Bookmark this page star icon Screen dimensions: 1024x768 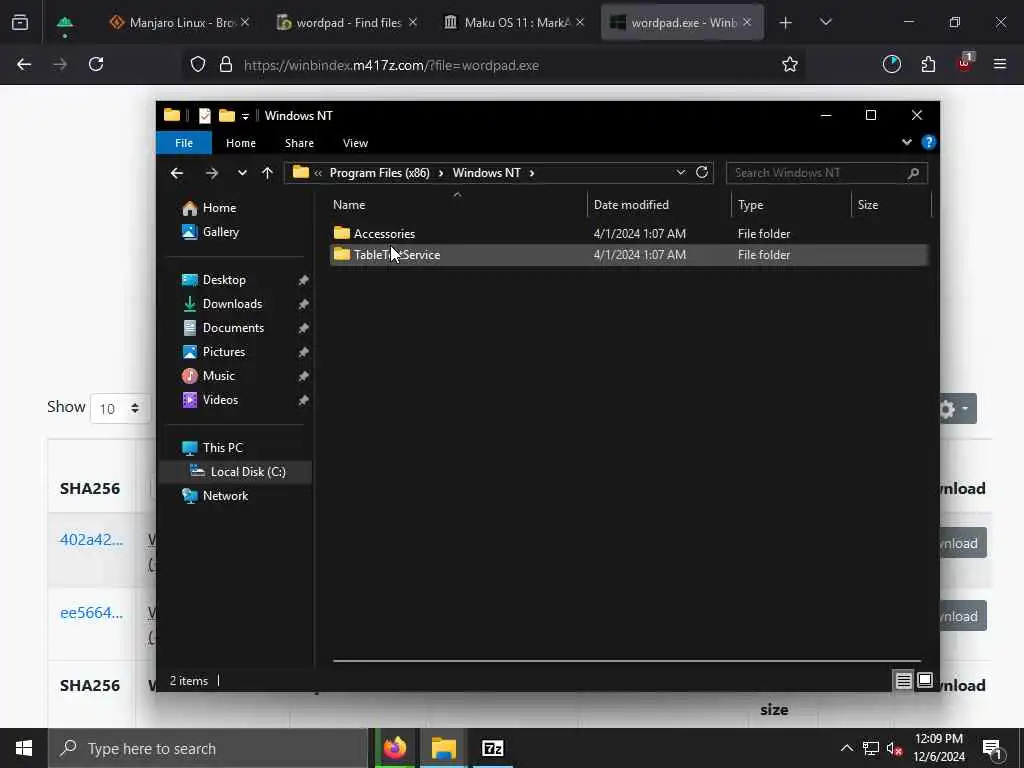[790, 65]
